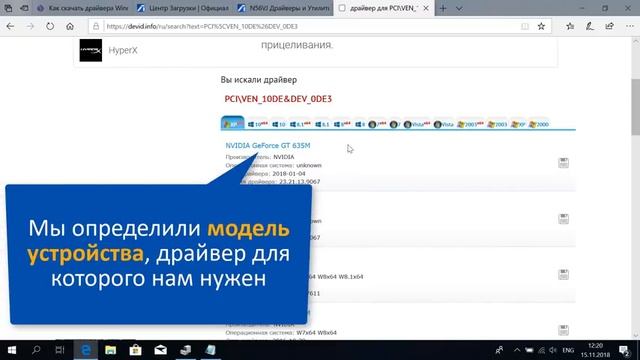Select the Vista 32-bit filter
This screenshot has height=360, width=640.
(443, 124)
